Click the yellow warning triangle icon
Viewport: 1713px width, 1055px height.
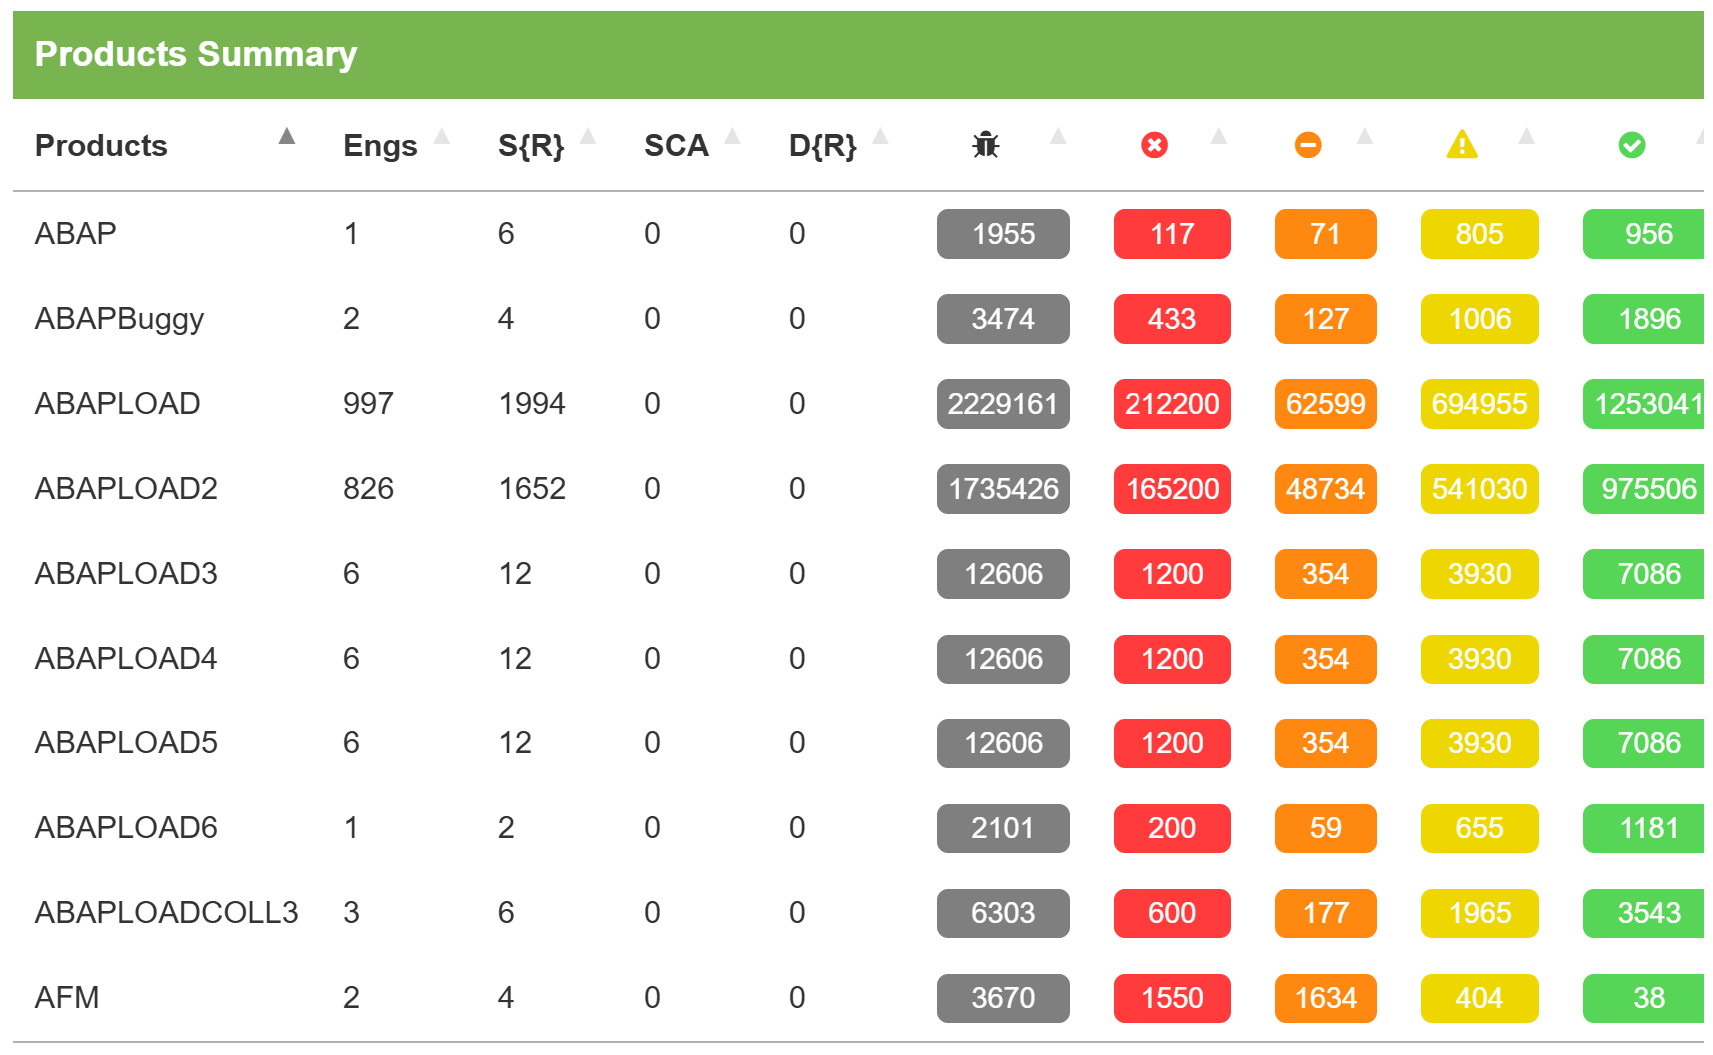pyautogui.click(x=1461, y=145)
